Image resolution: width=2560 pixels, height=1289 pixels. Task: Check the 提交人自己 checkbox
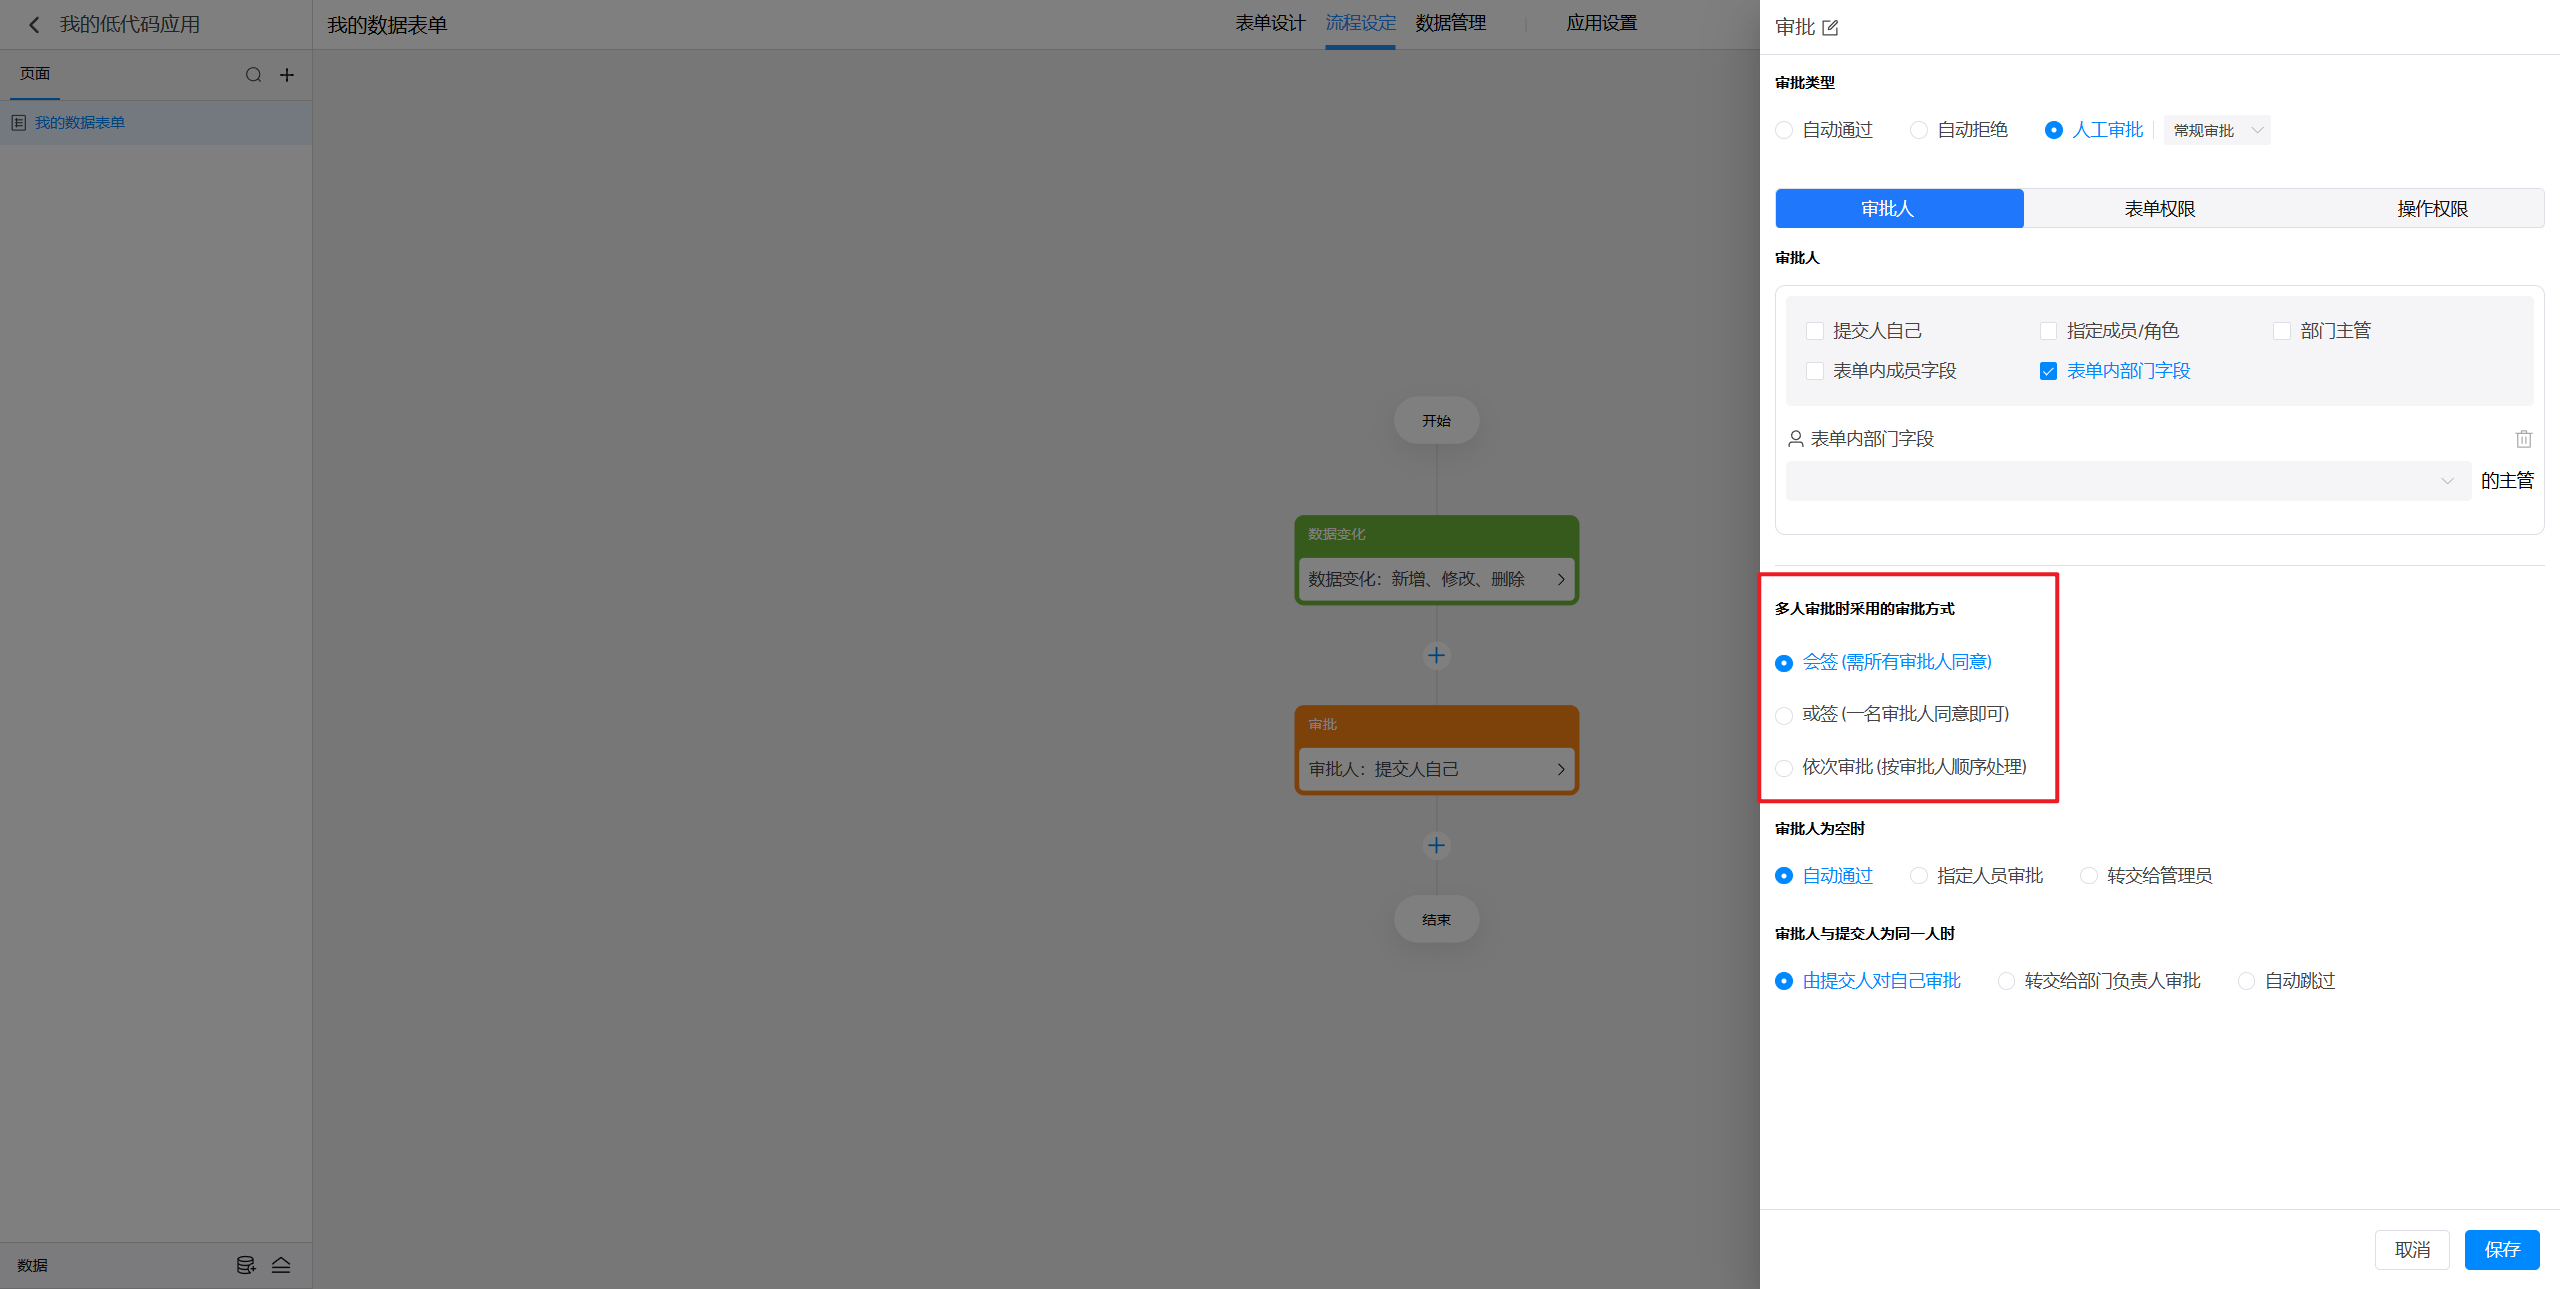(1815, 331)
